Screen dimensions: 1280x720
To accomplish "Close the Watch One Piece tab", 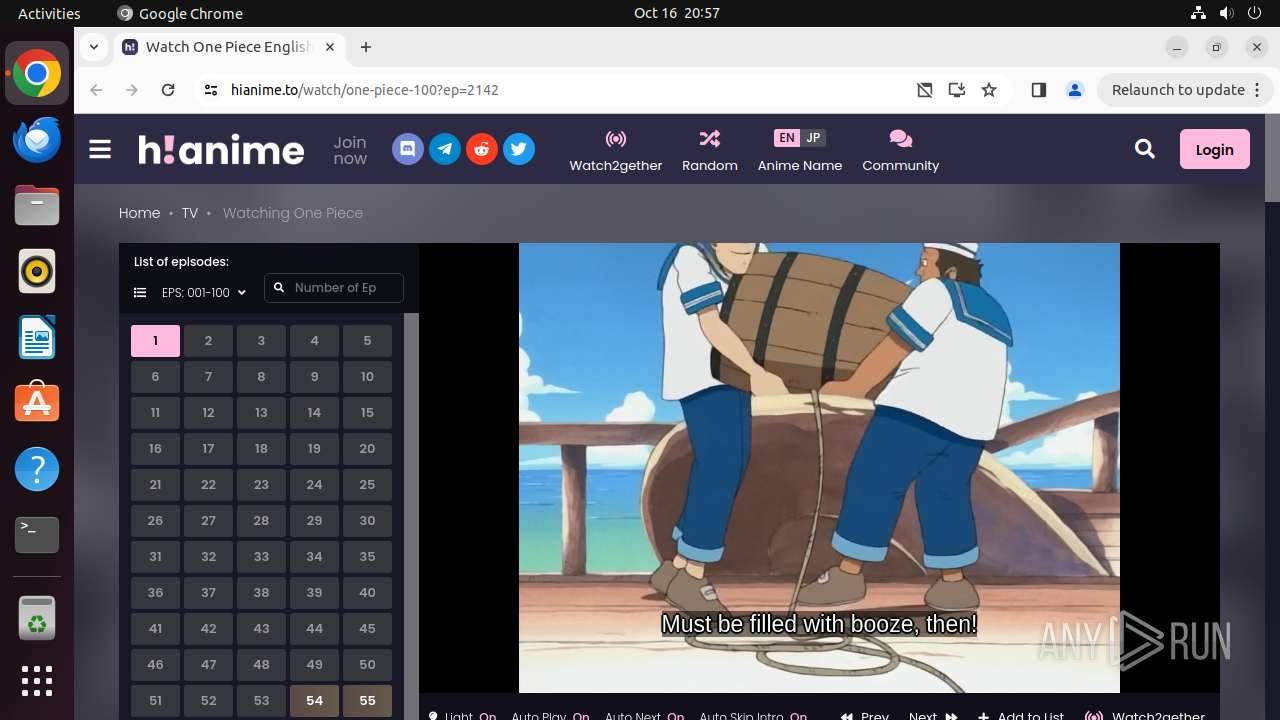I will (x=331, y=47).
